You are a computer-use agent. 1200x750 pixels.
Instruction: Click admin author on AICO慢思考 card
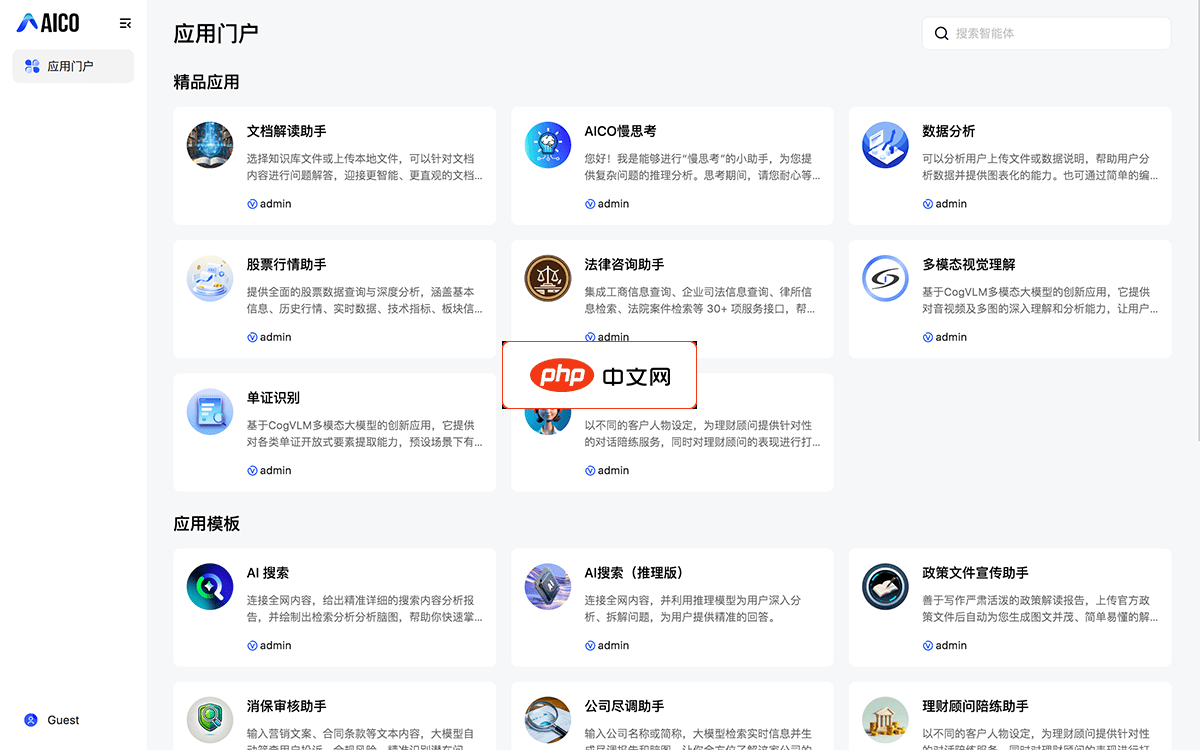[x=607, y=204]
